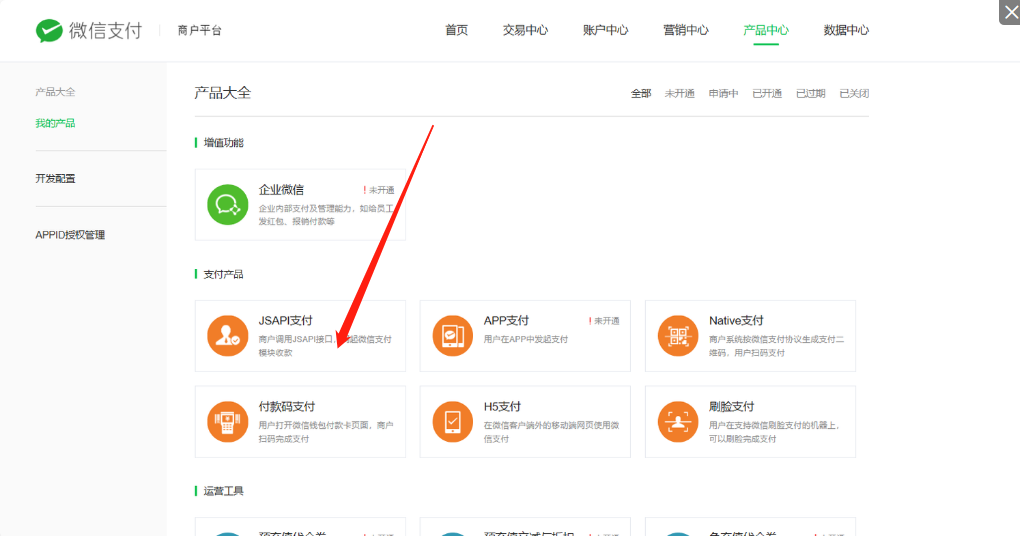This screenshot has height=536, width=1020.
Task: Click Native支付 description about 二维码
Action: [776, 346]
